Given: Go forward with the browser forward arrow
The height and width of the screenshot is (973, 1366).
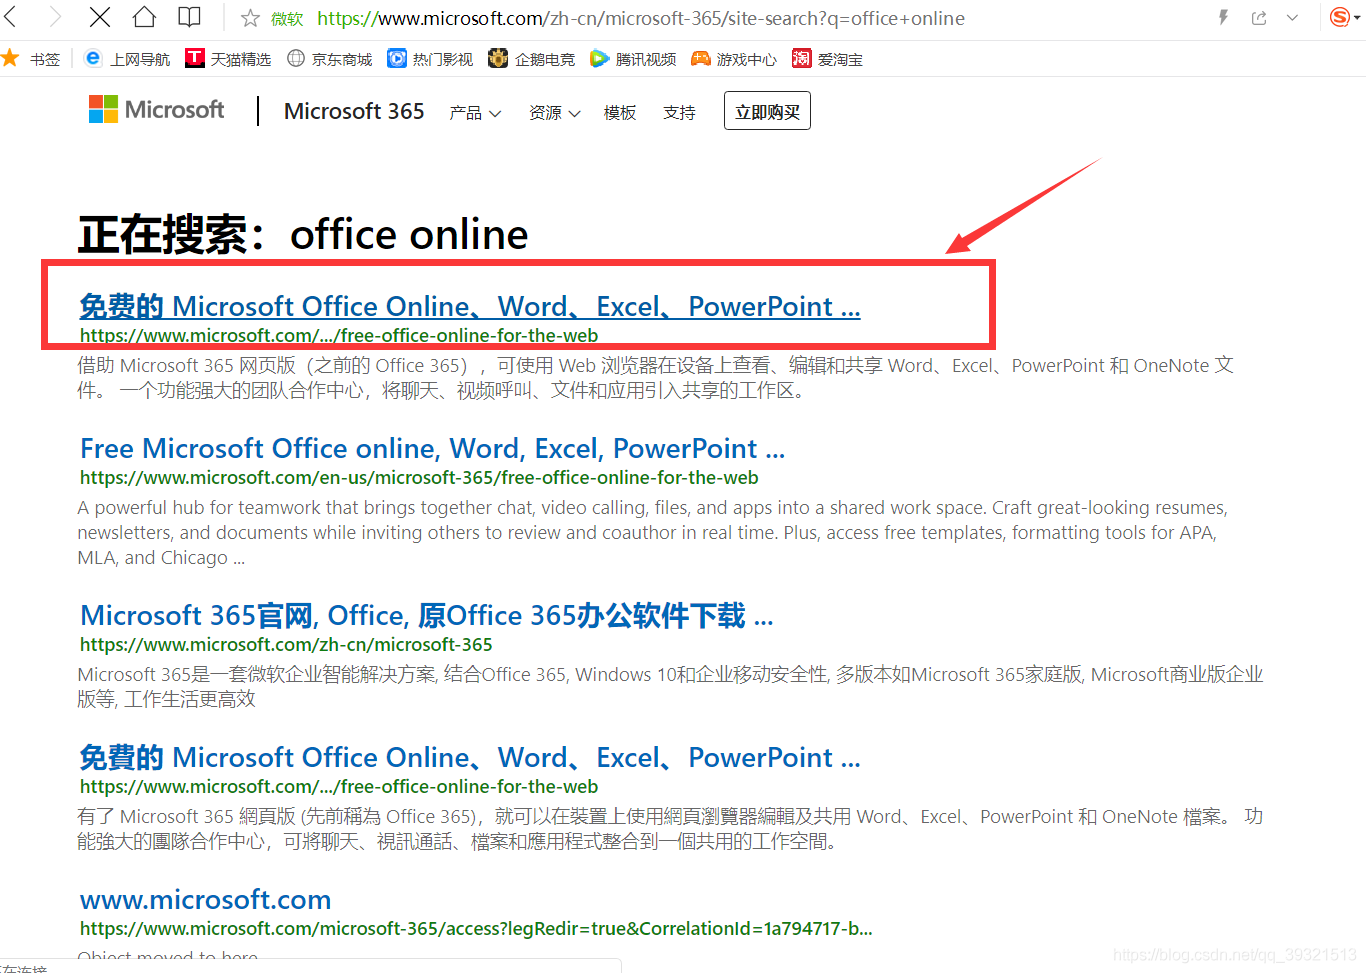Looking at the screenshot, I should tap(55, 17).
